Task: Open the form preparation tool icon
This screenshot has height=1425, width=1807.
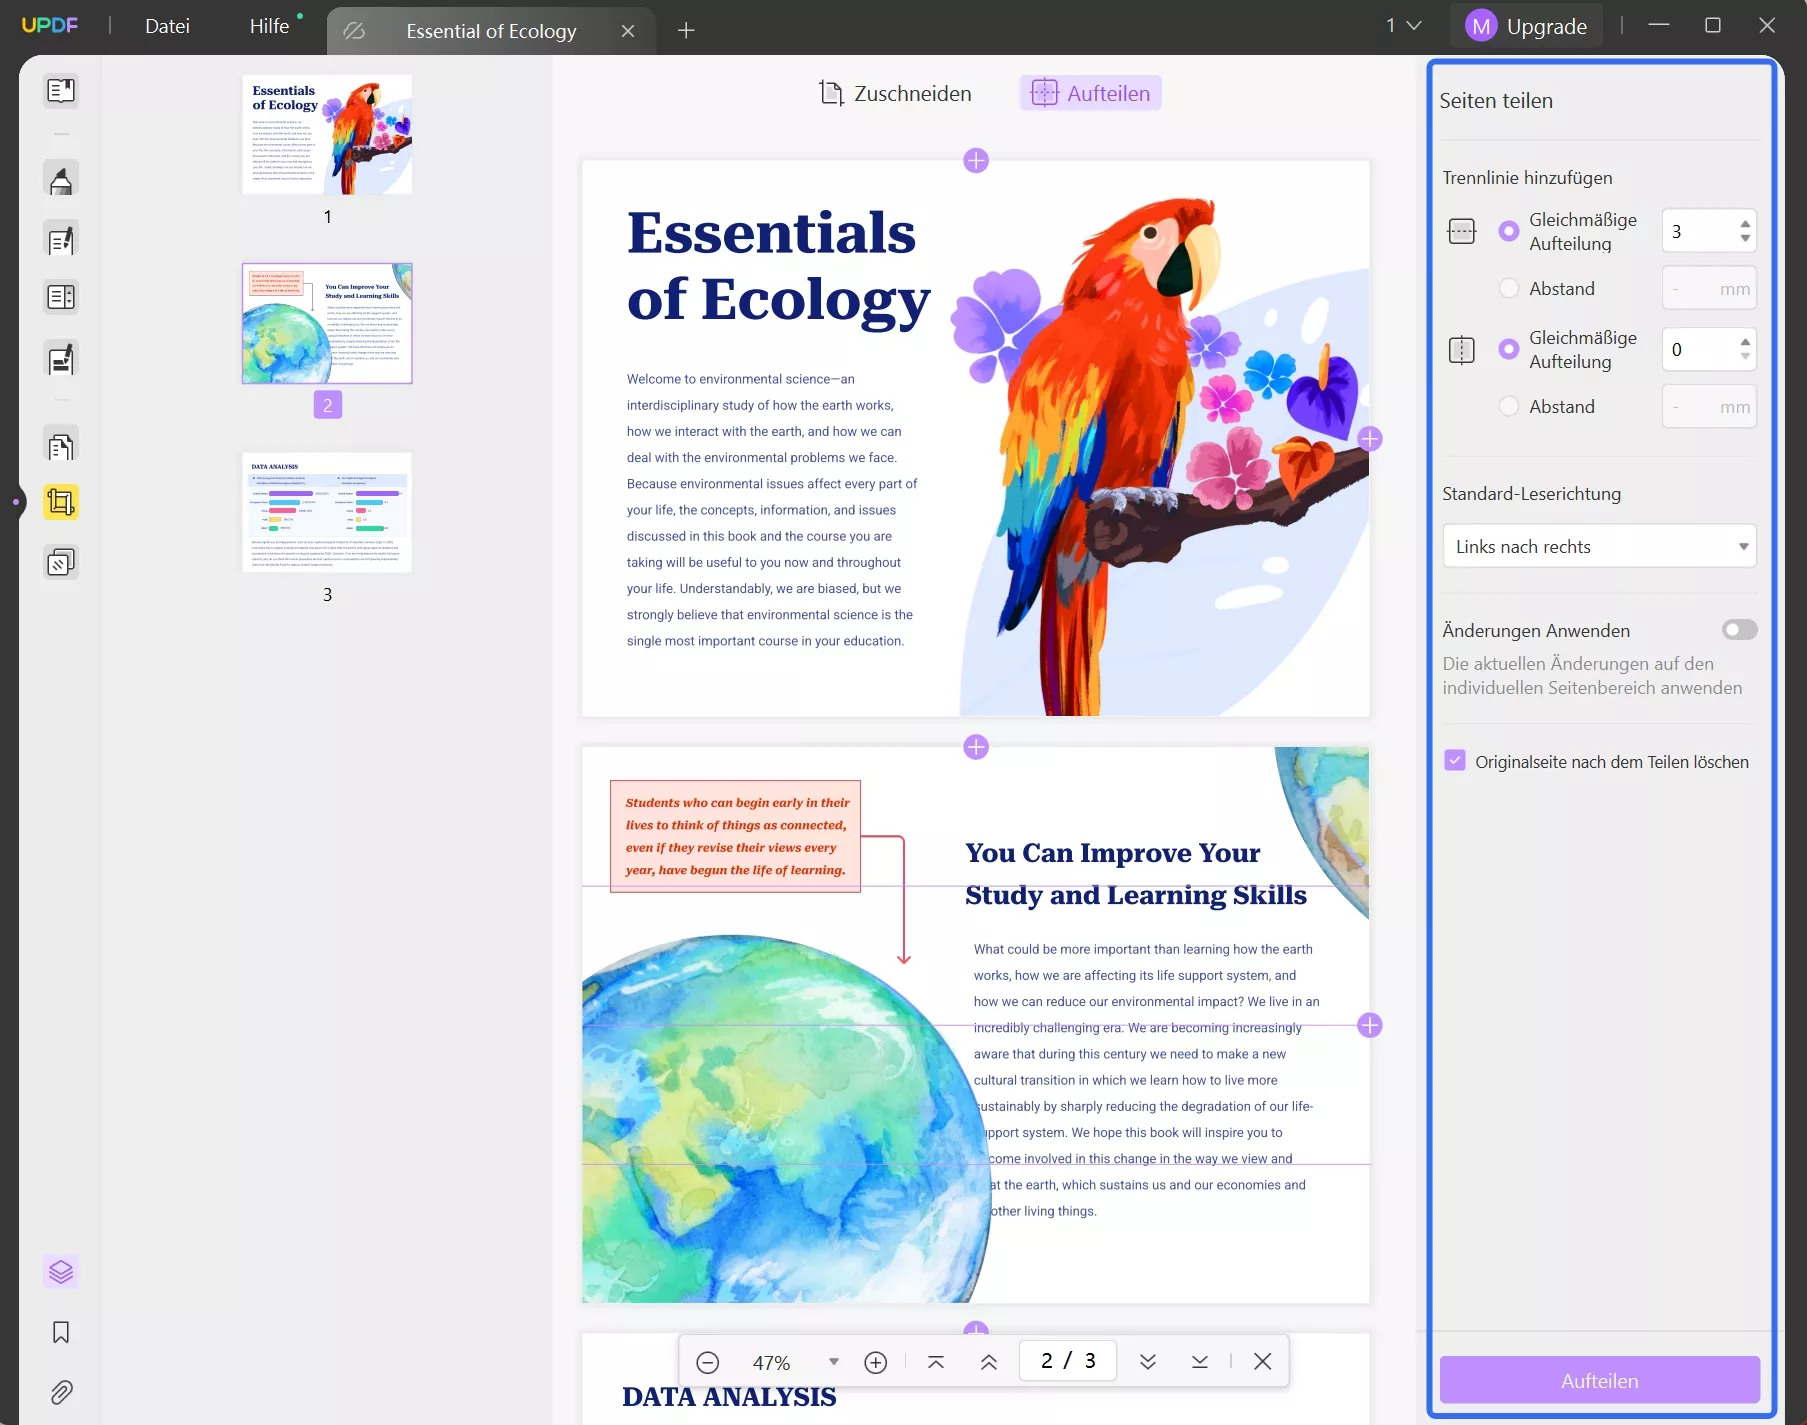Action: (x=61, y=297)
